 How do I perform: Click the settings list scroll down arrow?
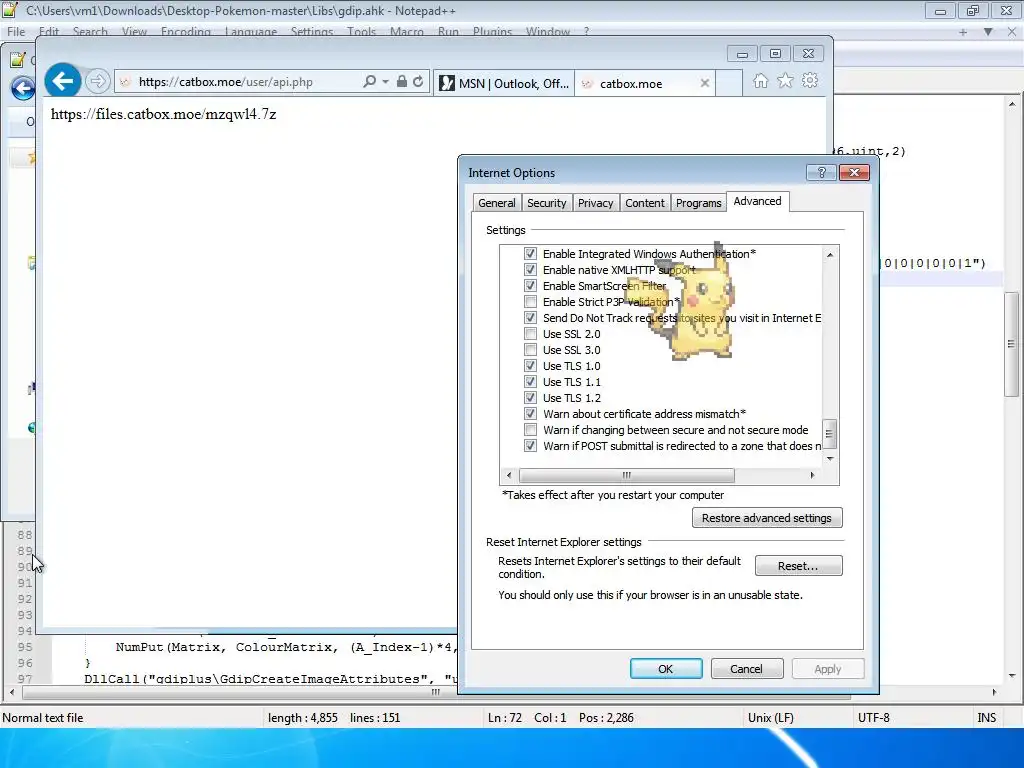[x=829, y=458]
